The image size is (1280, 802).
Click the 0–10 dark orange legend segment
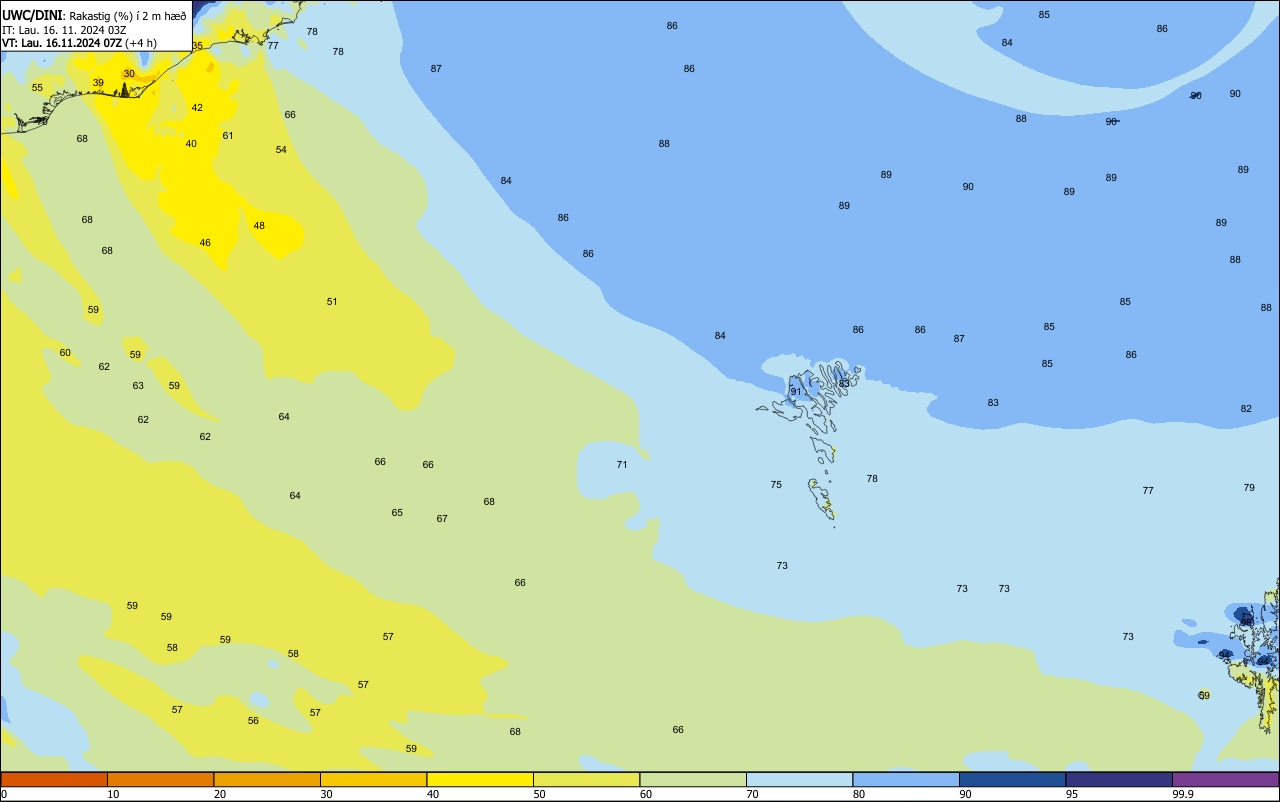coord(54,779)
